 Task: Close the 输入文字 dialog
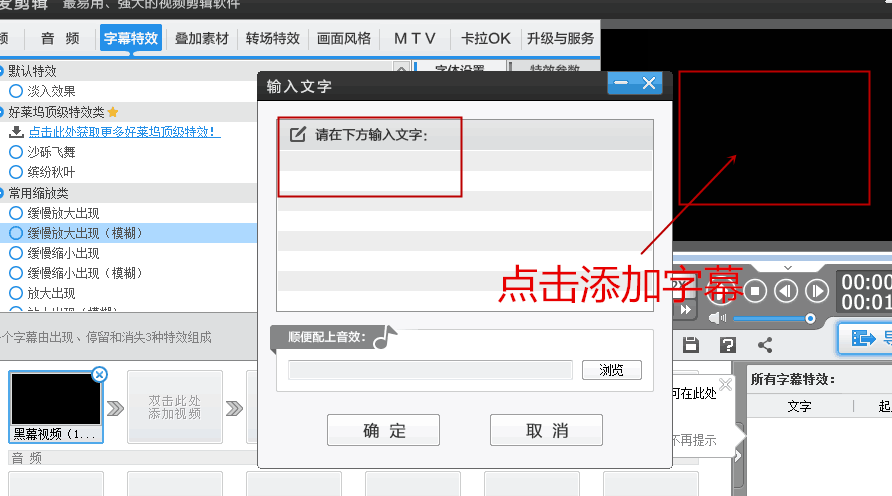(649, 83)
